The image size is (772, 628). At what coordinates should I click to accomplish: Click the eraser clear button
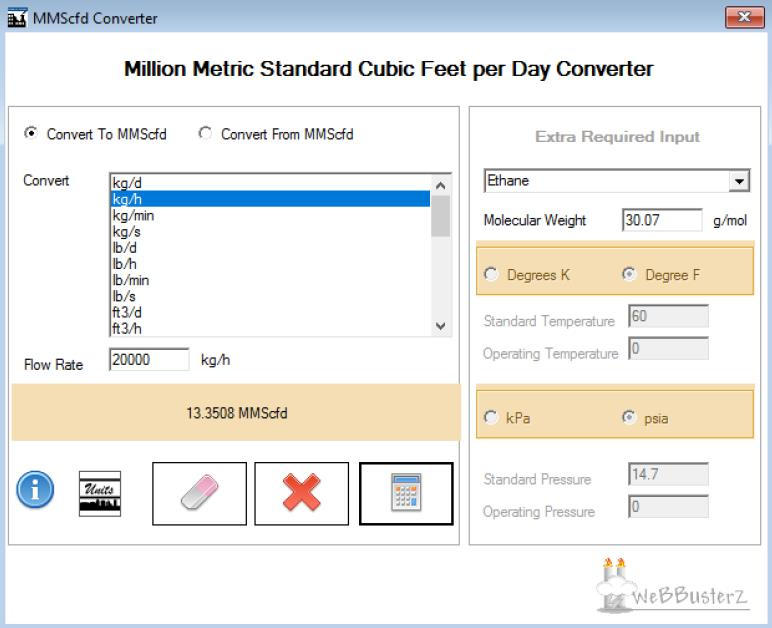[199, 493]
